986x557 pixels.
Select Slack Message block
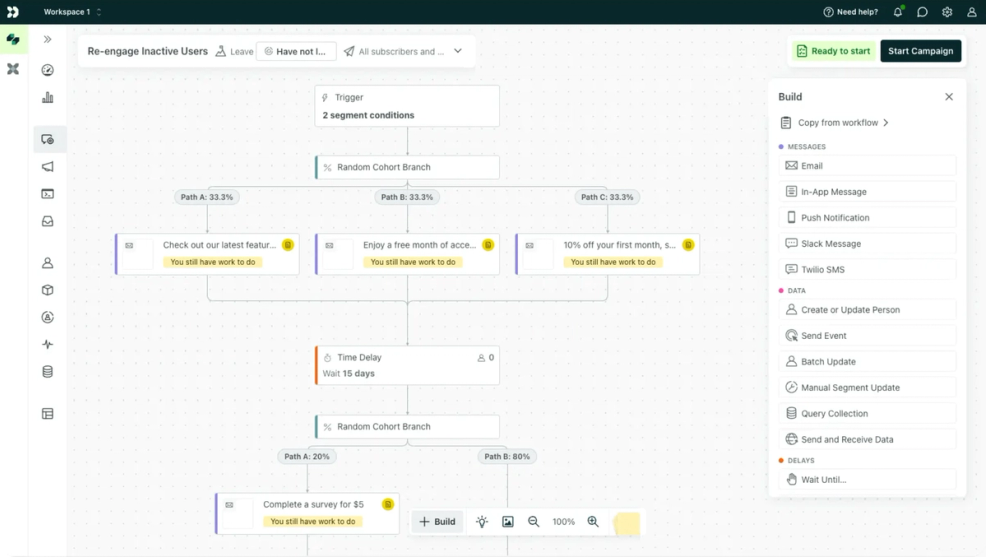867,243
